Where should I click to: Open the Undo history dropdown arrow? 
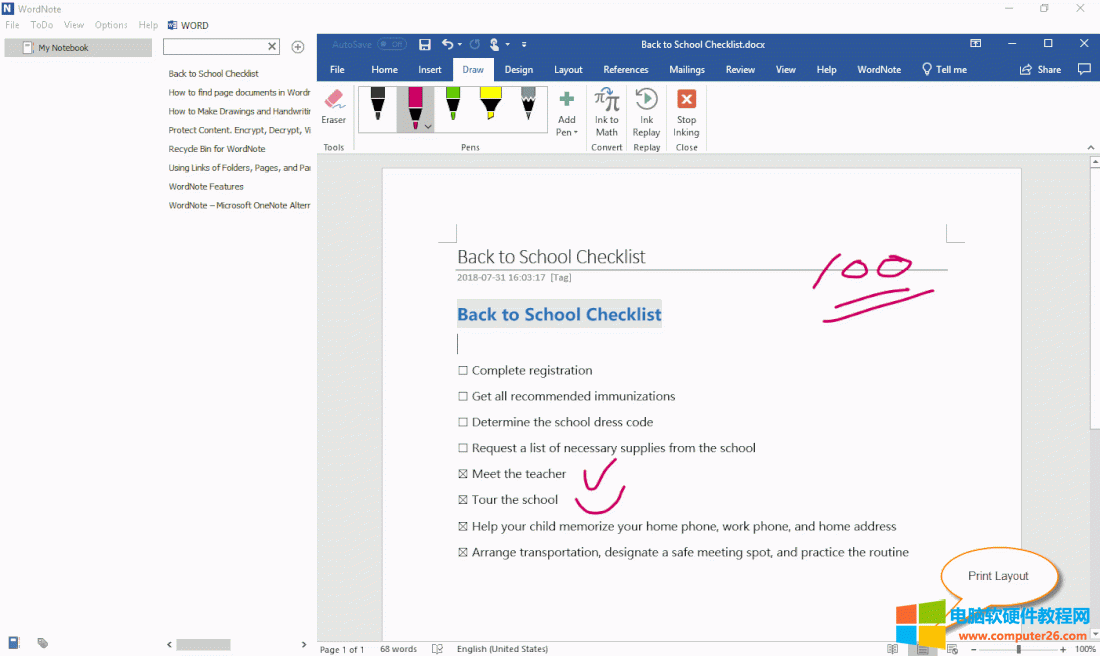tap(459, 45)
